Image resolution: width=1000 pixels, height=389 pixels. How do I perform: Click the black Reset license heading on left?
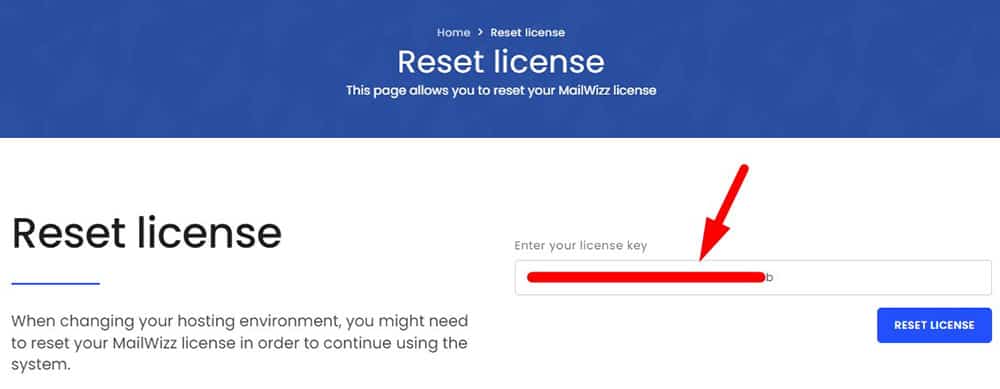pos(147,233)
